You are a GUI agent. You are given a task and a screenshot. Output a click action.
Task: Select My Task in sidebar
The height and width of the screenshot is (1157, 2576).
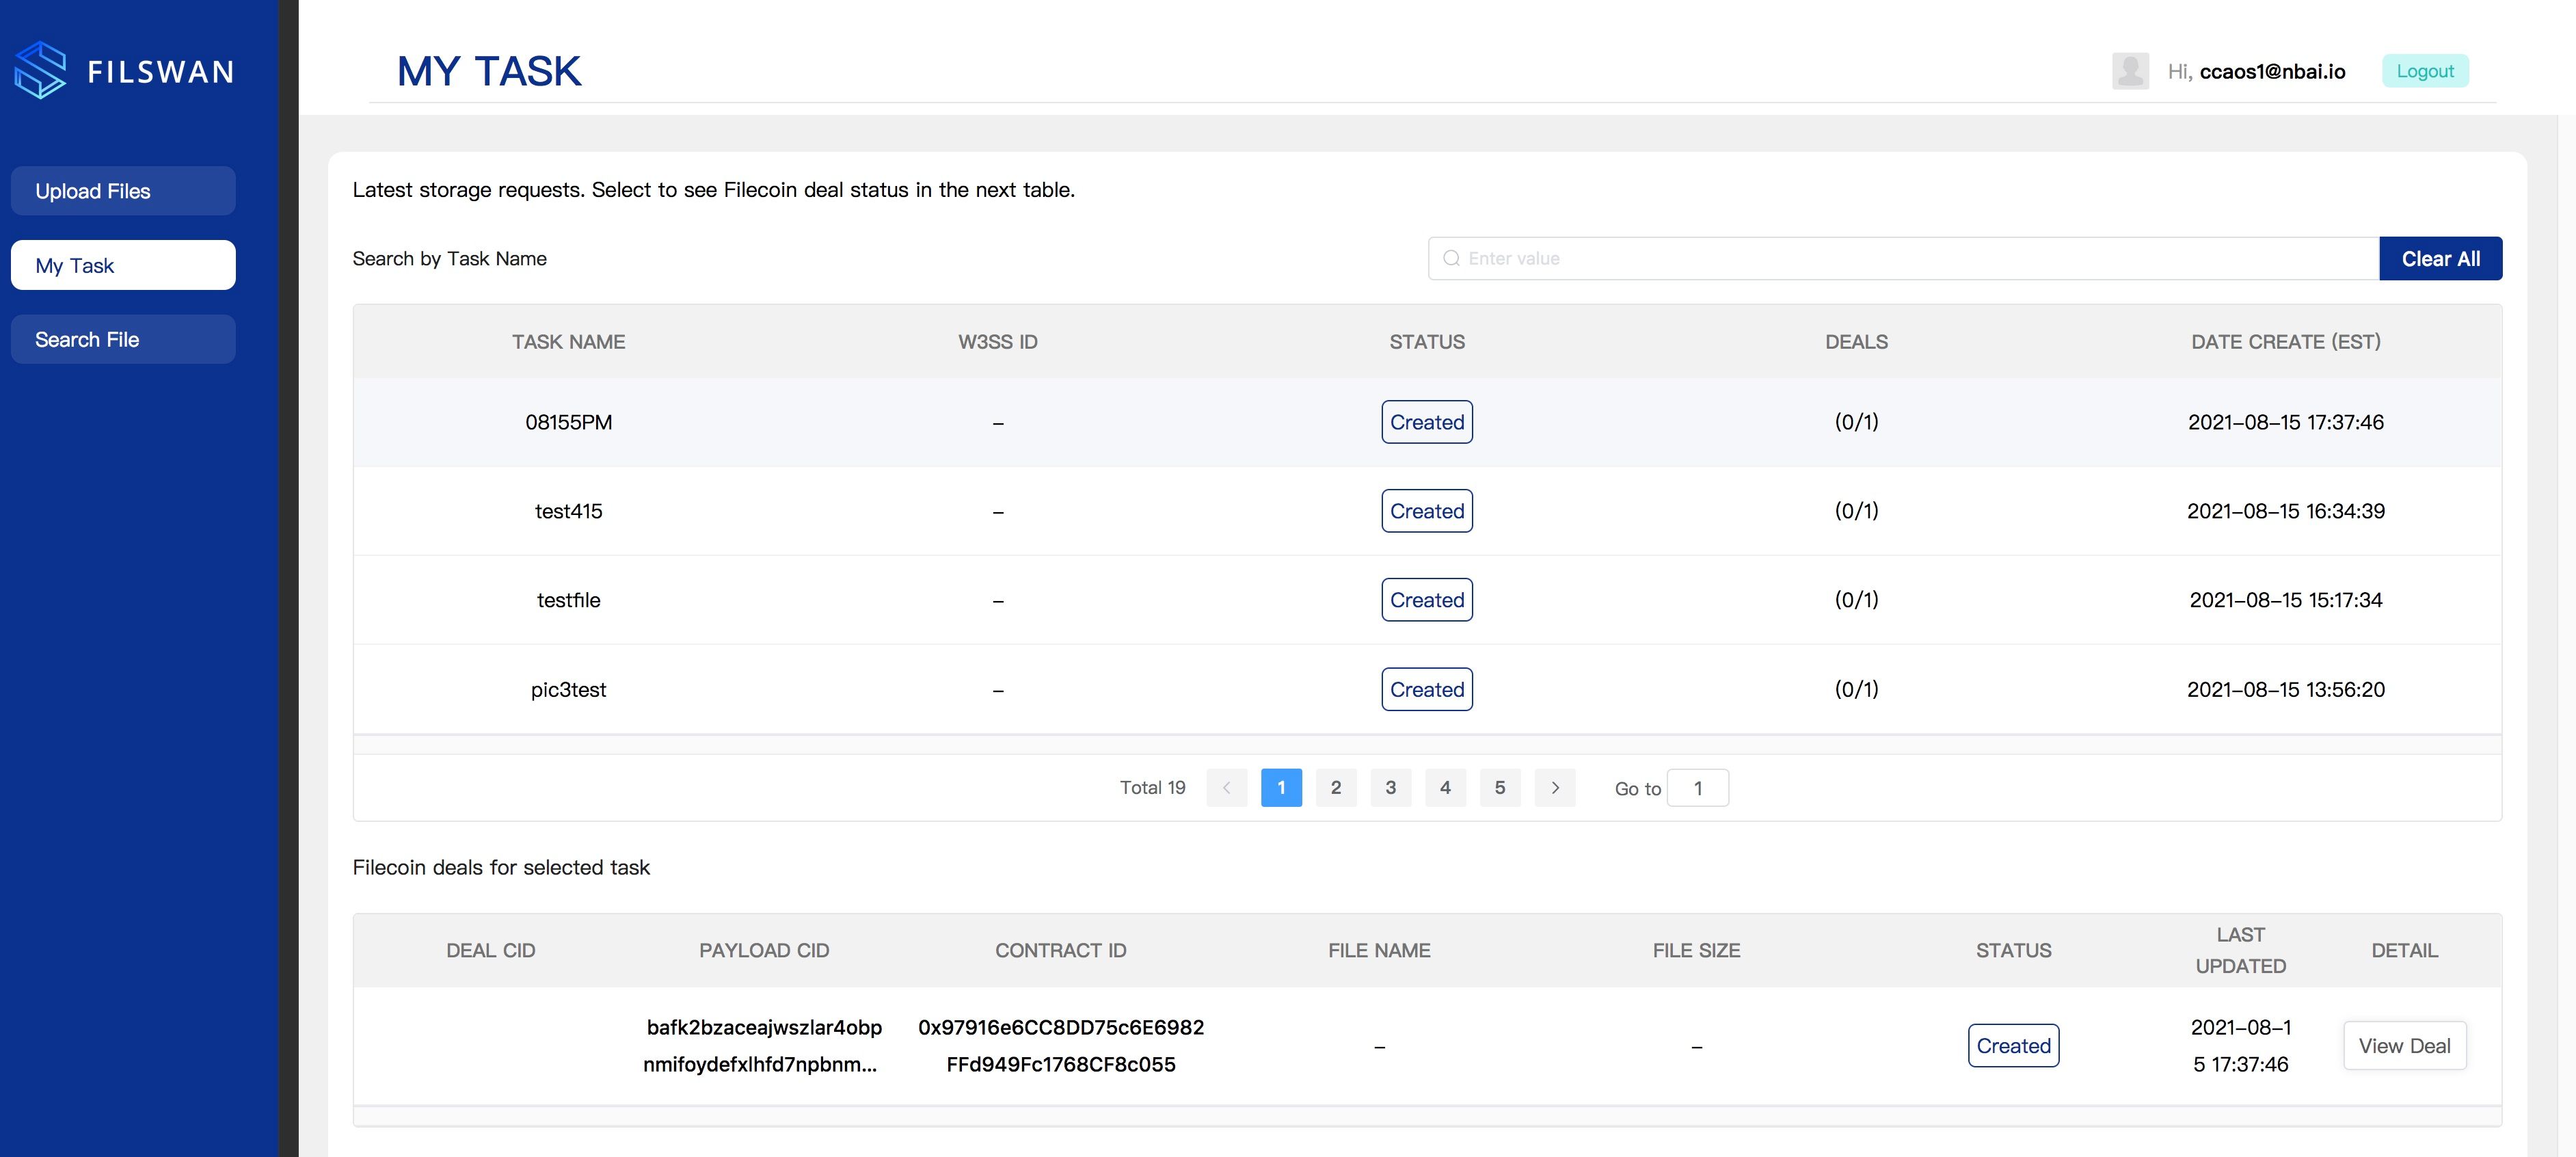[x=123, y=265]
